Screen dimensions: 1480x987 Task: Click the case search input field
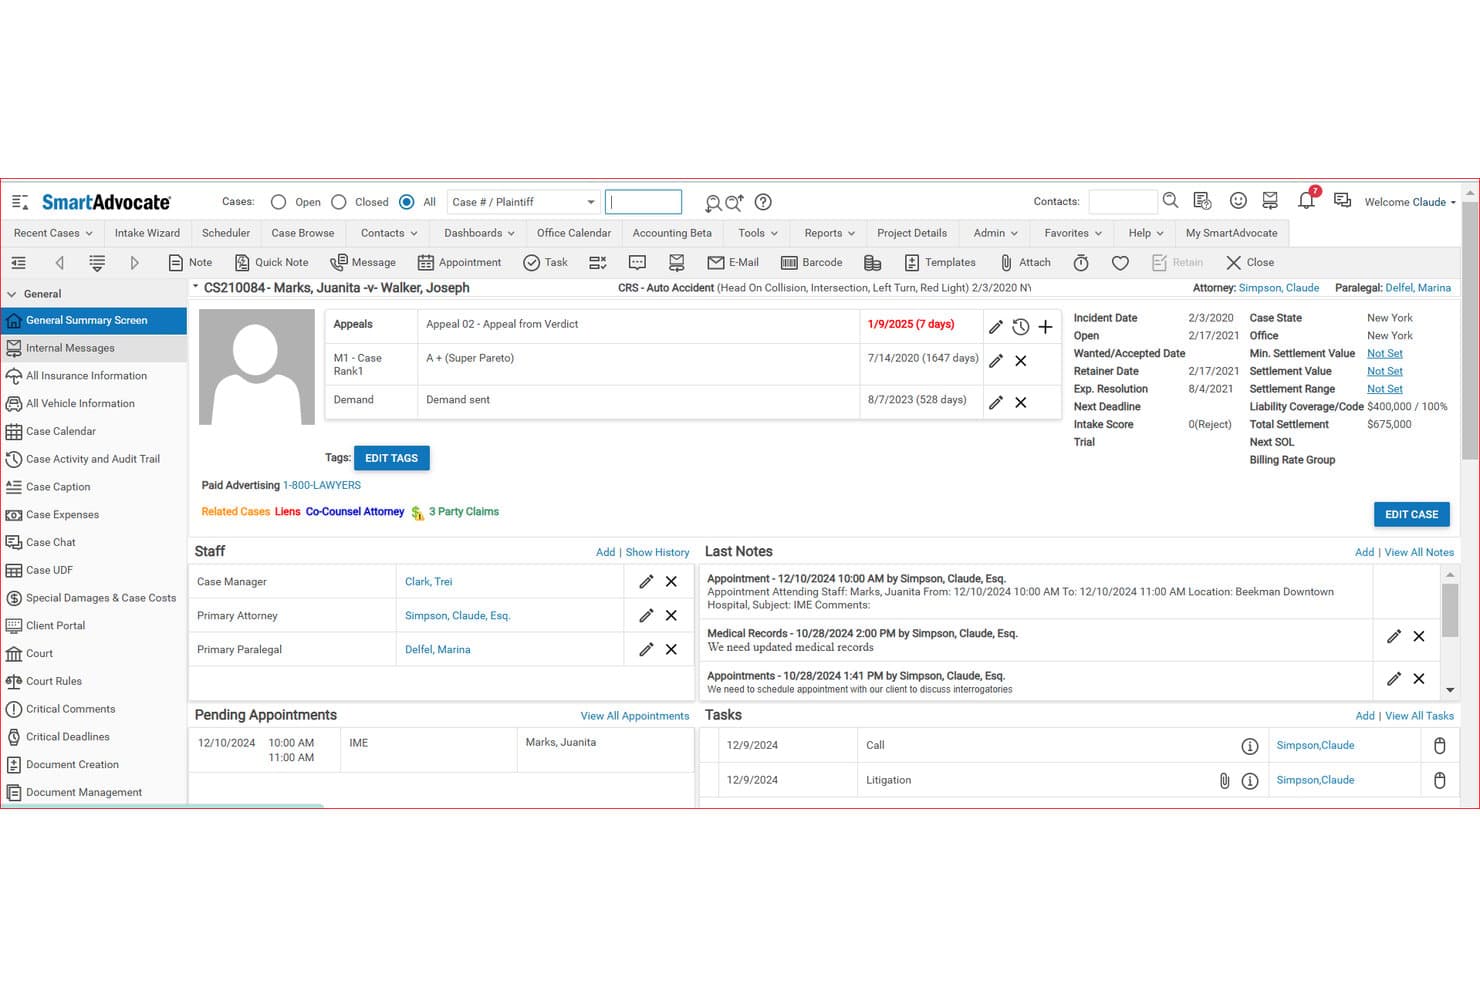point(643,202)
